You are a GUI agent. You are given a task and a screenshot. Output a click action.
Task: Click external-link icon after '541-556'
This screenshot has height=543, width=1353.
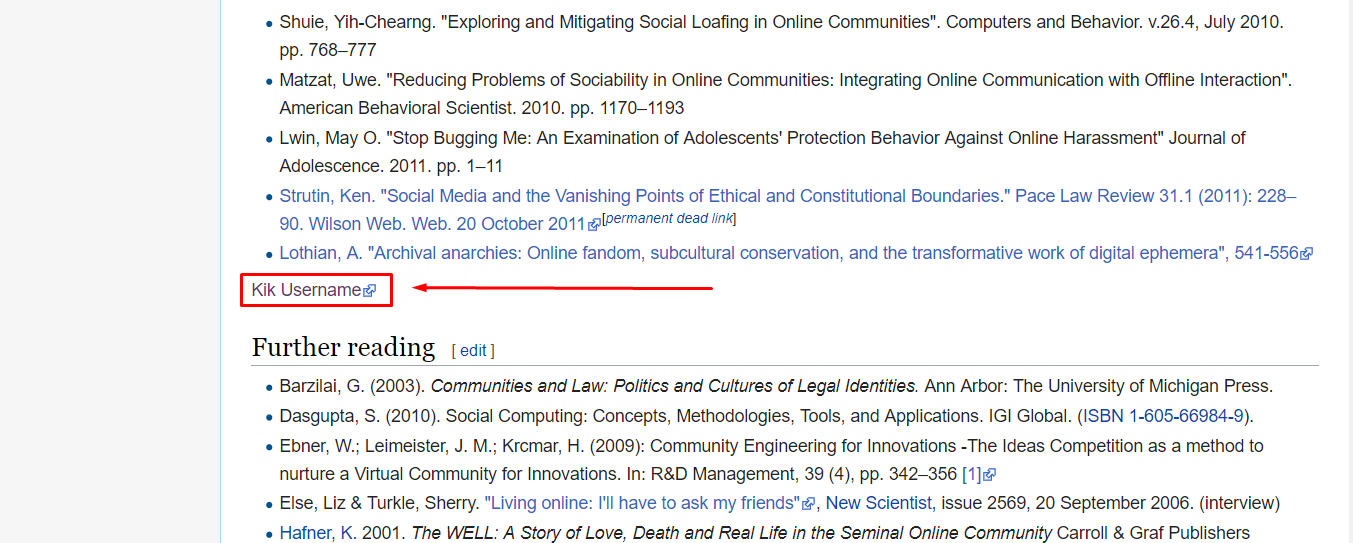coord(1306,254)
